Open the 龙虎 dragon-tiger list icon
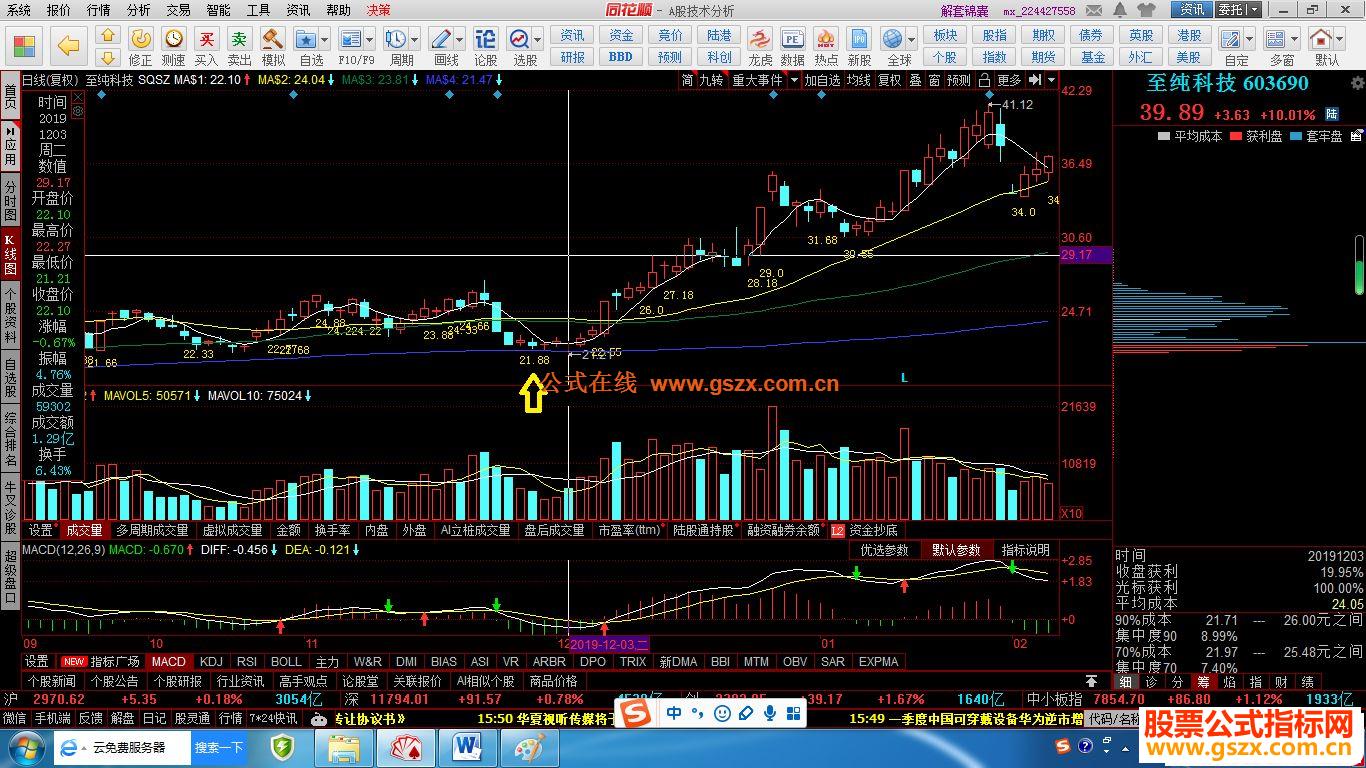1366x768 pixels. 761,39
